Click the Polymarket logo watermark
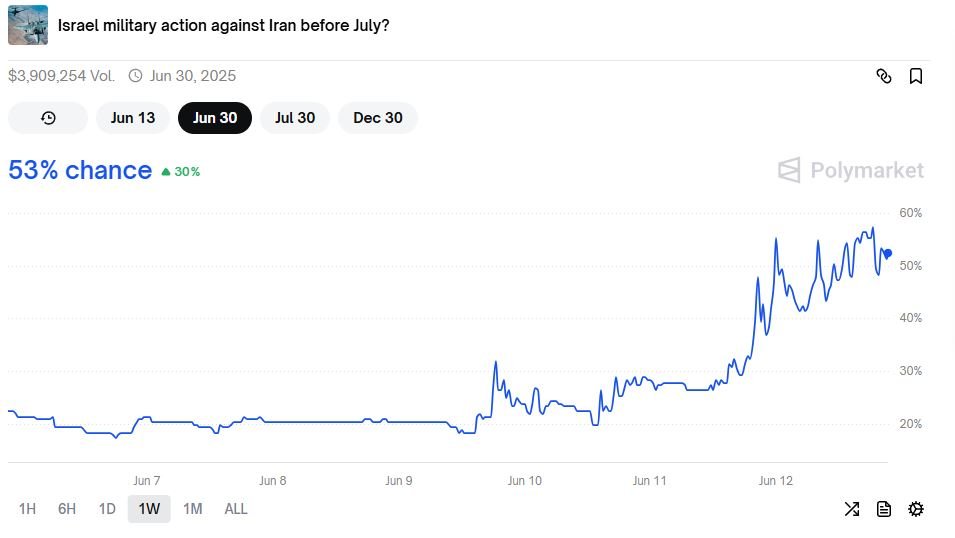Viewport: 955px width, 538px height. (x=851, y=170)
